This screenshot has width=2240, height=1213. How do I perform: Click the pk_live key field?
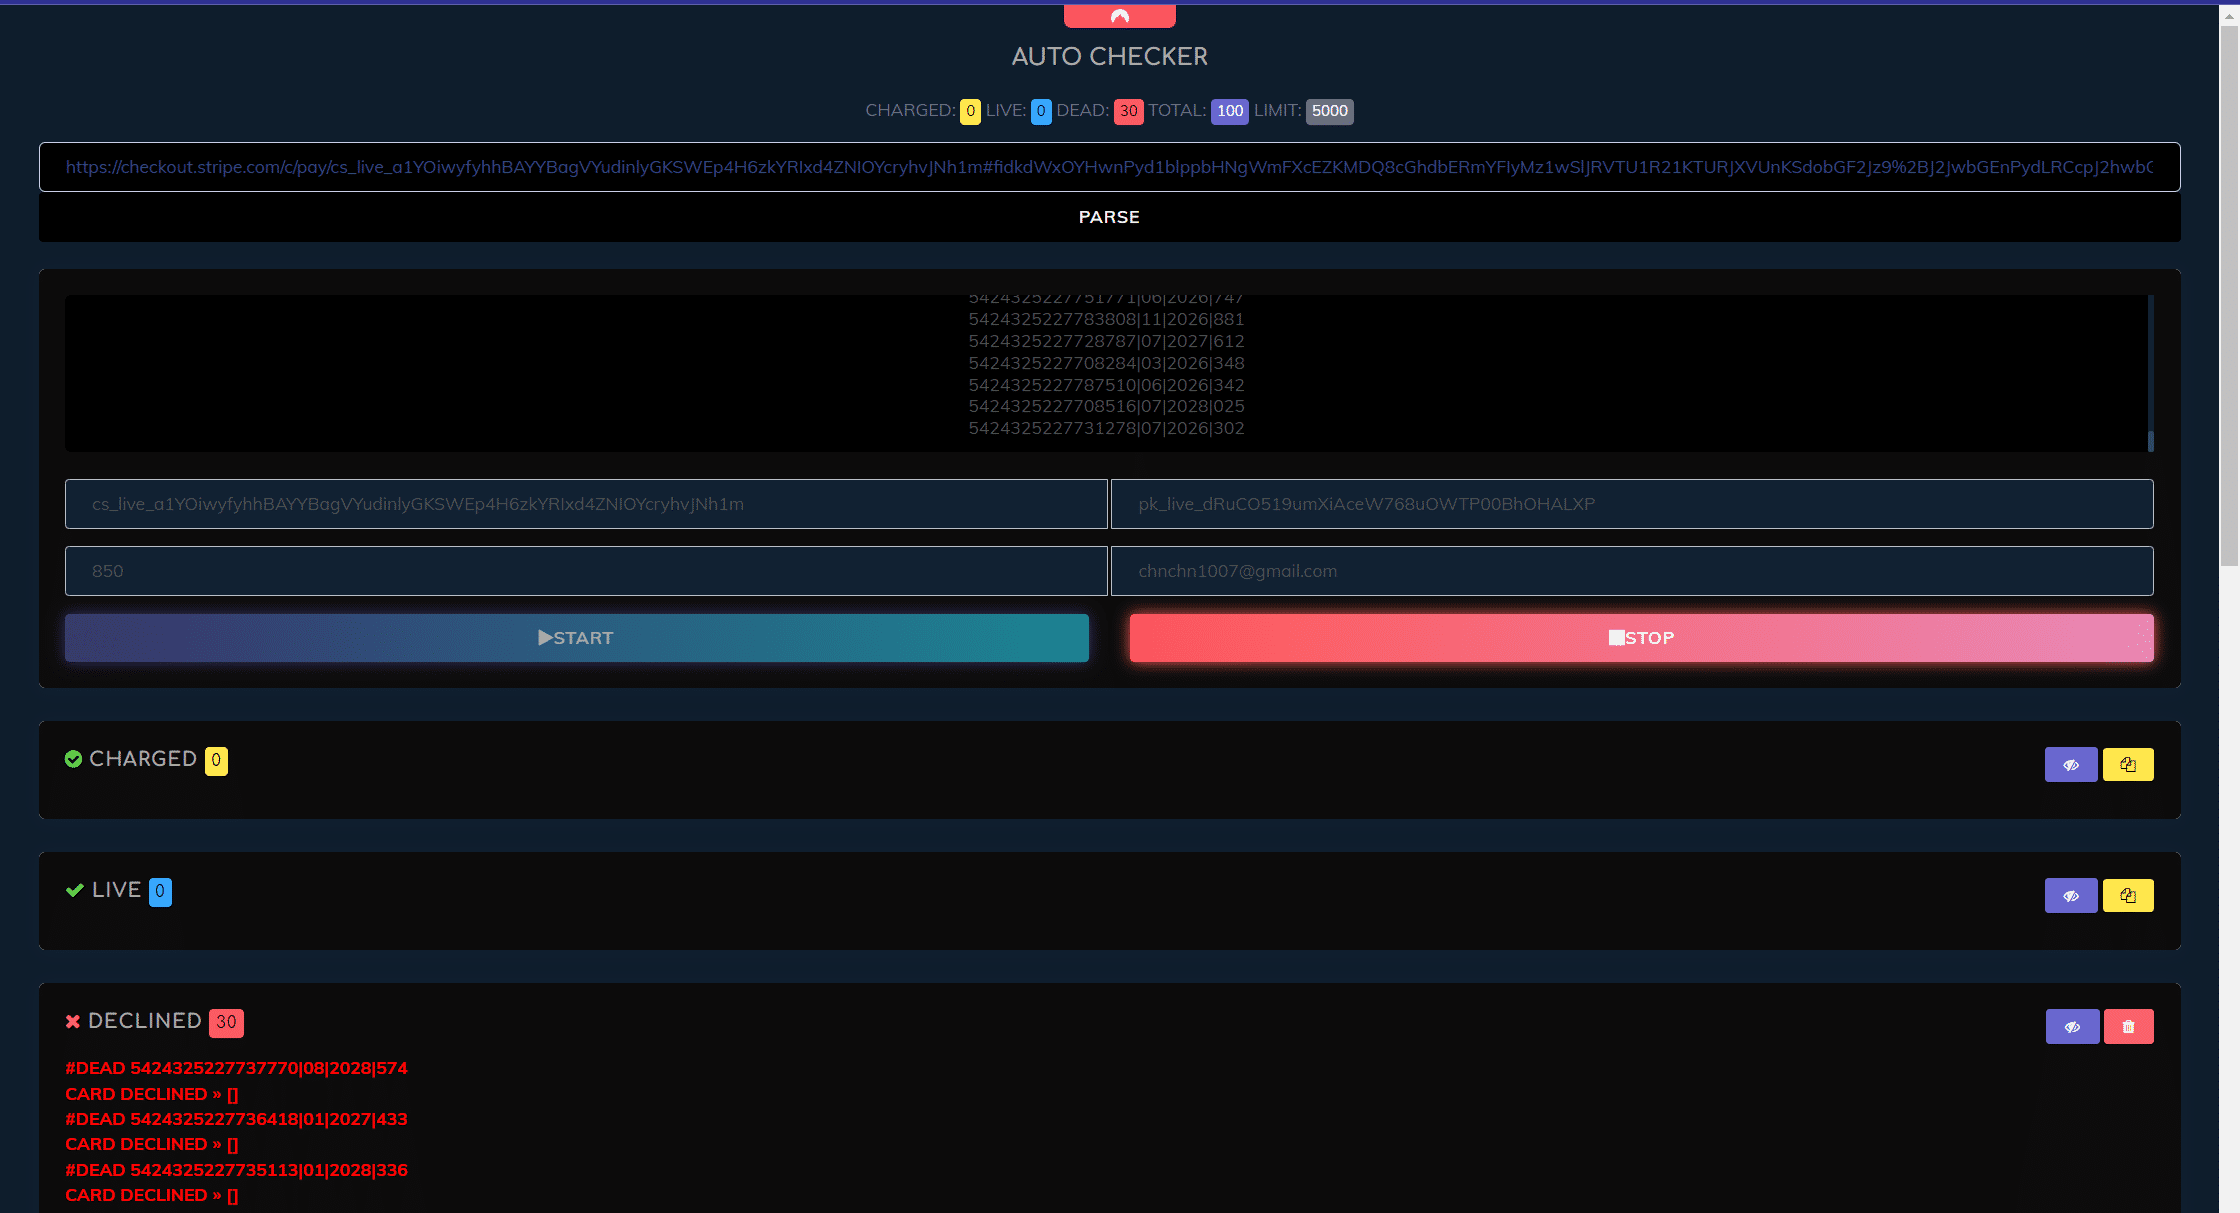point(1631,504)
